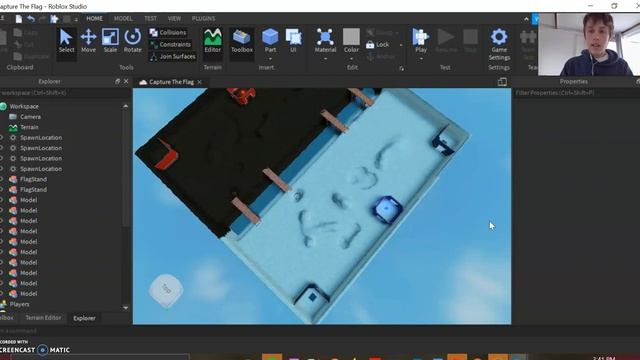Close the Explorer panel
The width and height of the screenshot is (640, 360).
coord(126,82)
